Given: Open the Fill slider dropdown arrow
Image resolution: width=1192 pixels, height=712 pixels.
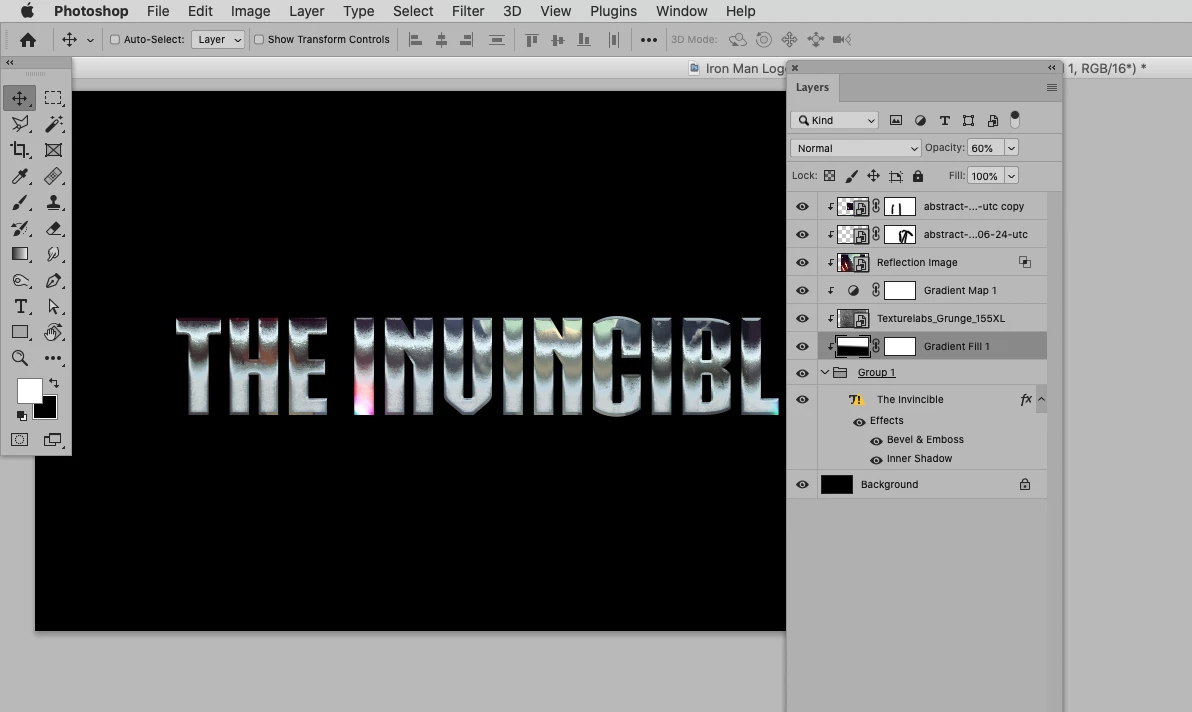Looking at the screenshot, I should click(x=1011, y=176).
